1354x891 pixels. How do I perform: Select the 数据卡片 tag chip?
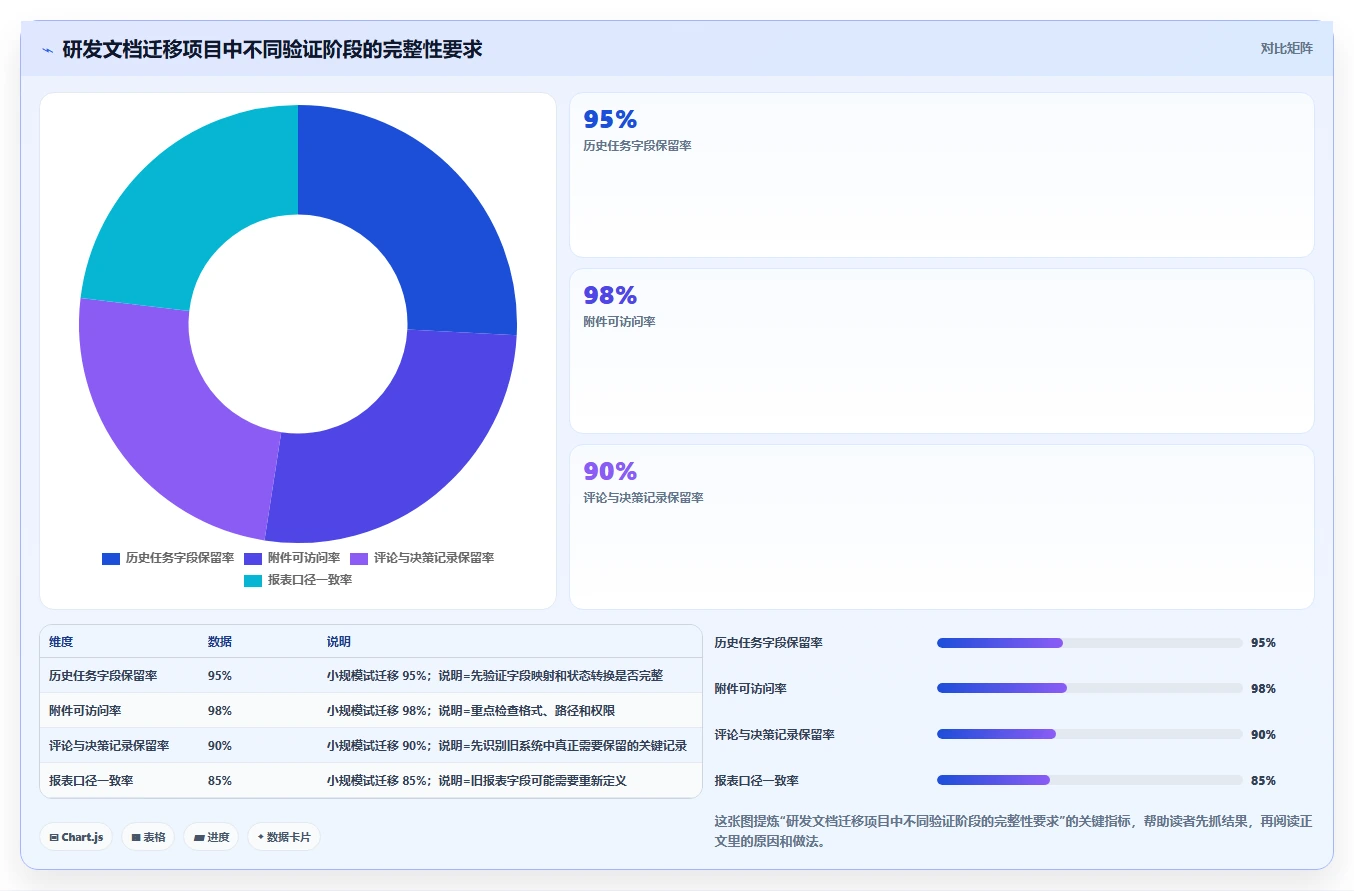[x=284, y=837]
